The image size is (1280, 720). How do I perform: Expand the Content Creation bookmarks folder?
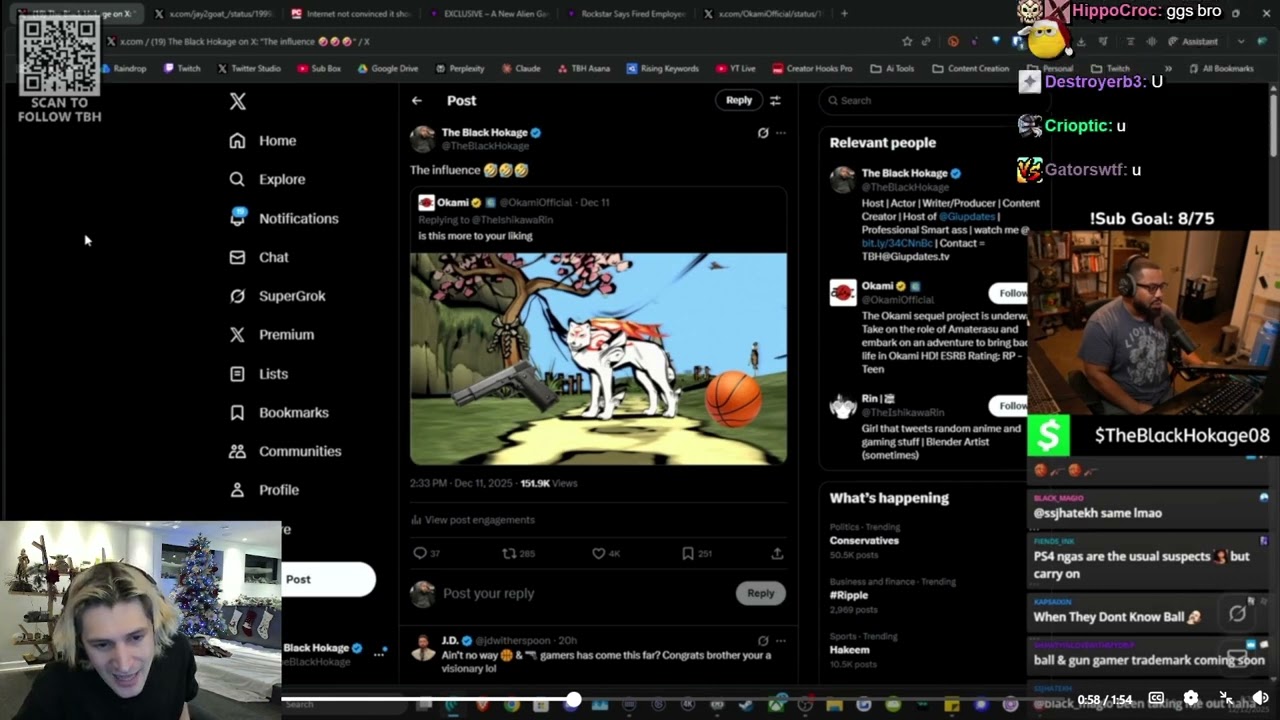[970, 69]
